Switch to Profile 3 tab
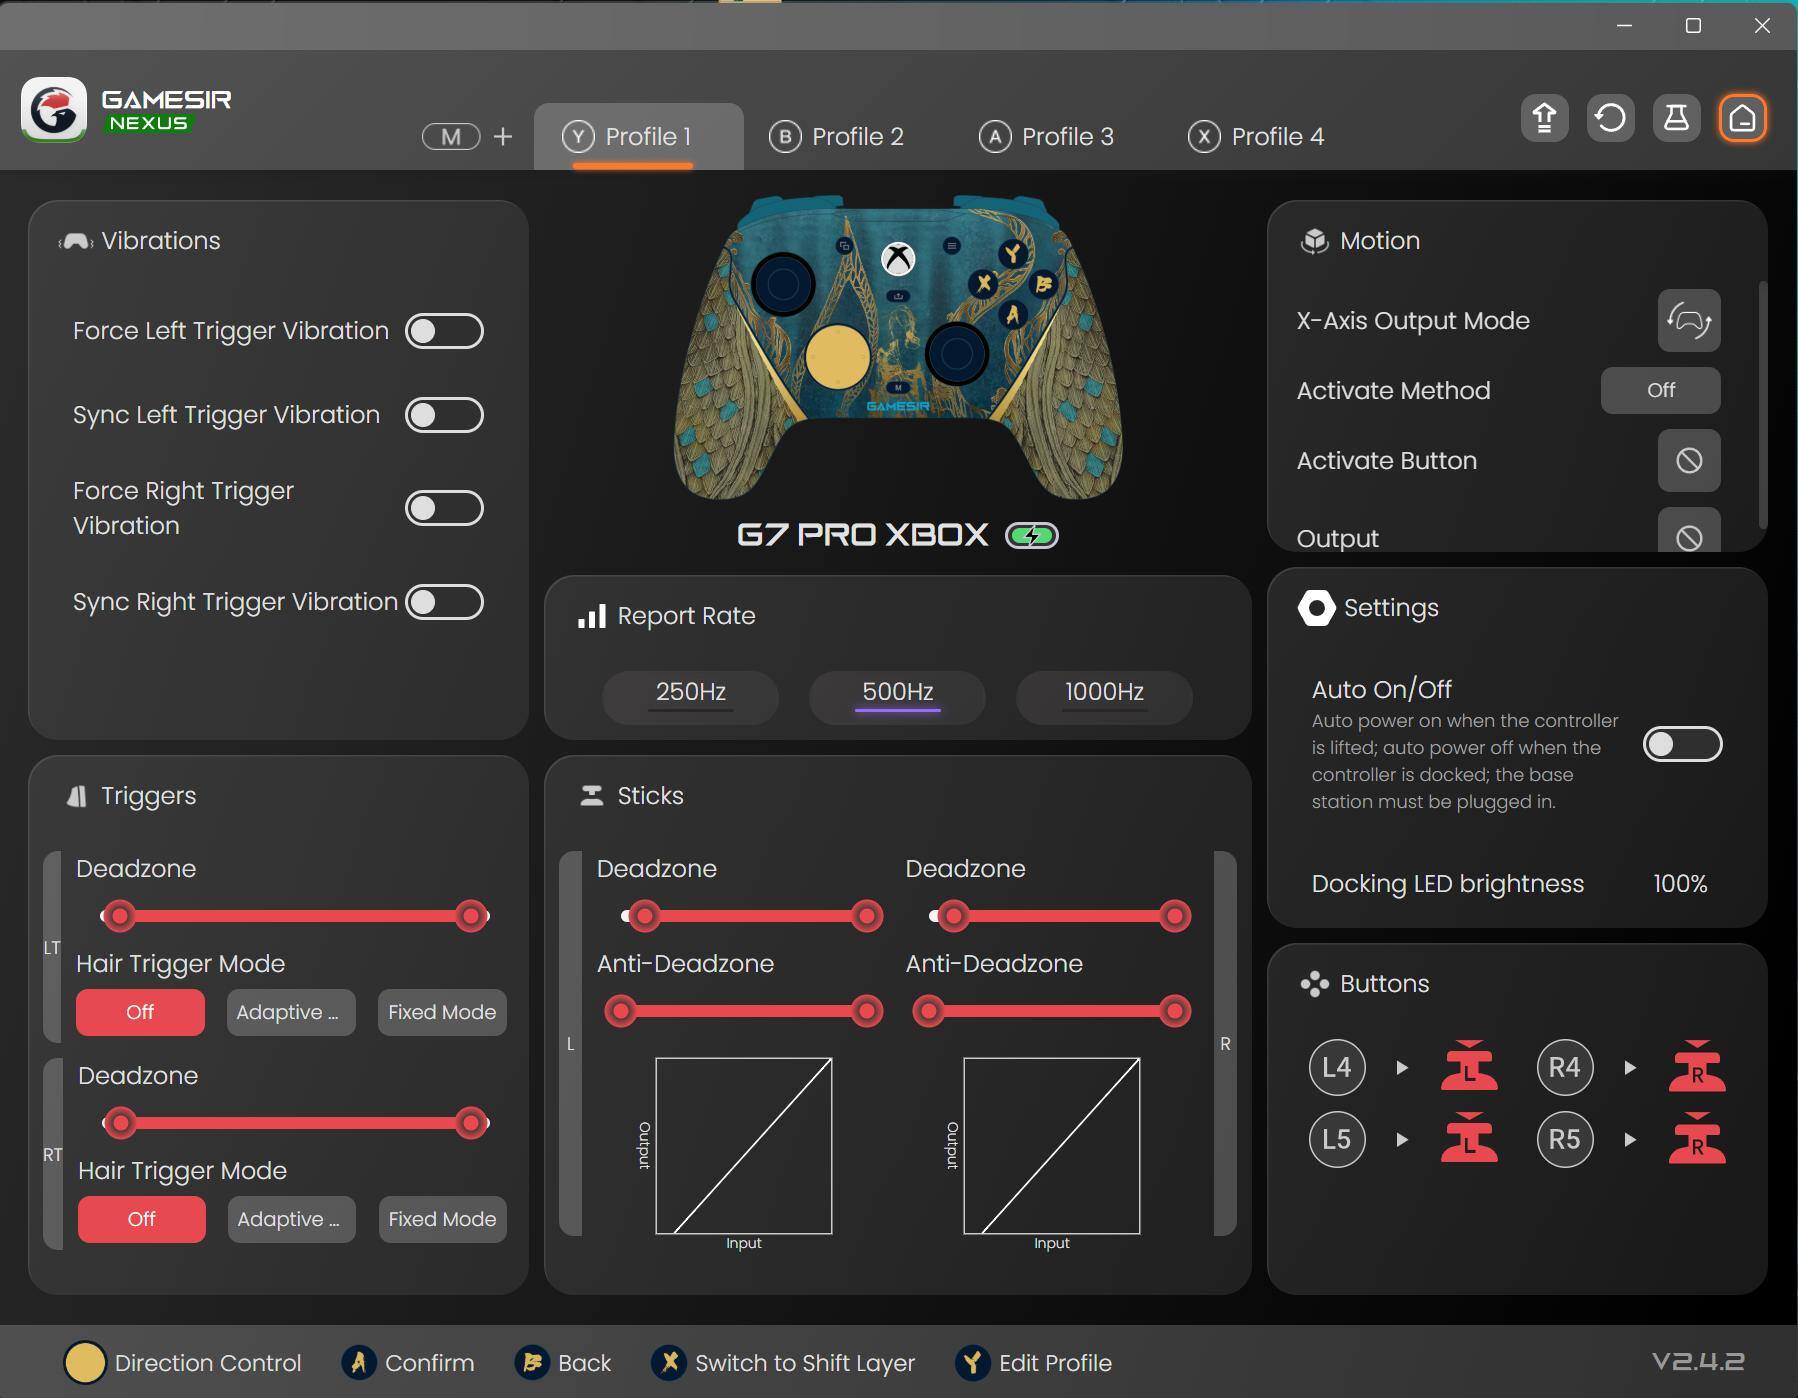 (1046, 137)
